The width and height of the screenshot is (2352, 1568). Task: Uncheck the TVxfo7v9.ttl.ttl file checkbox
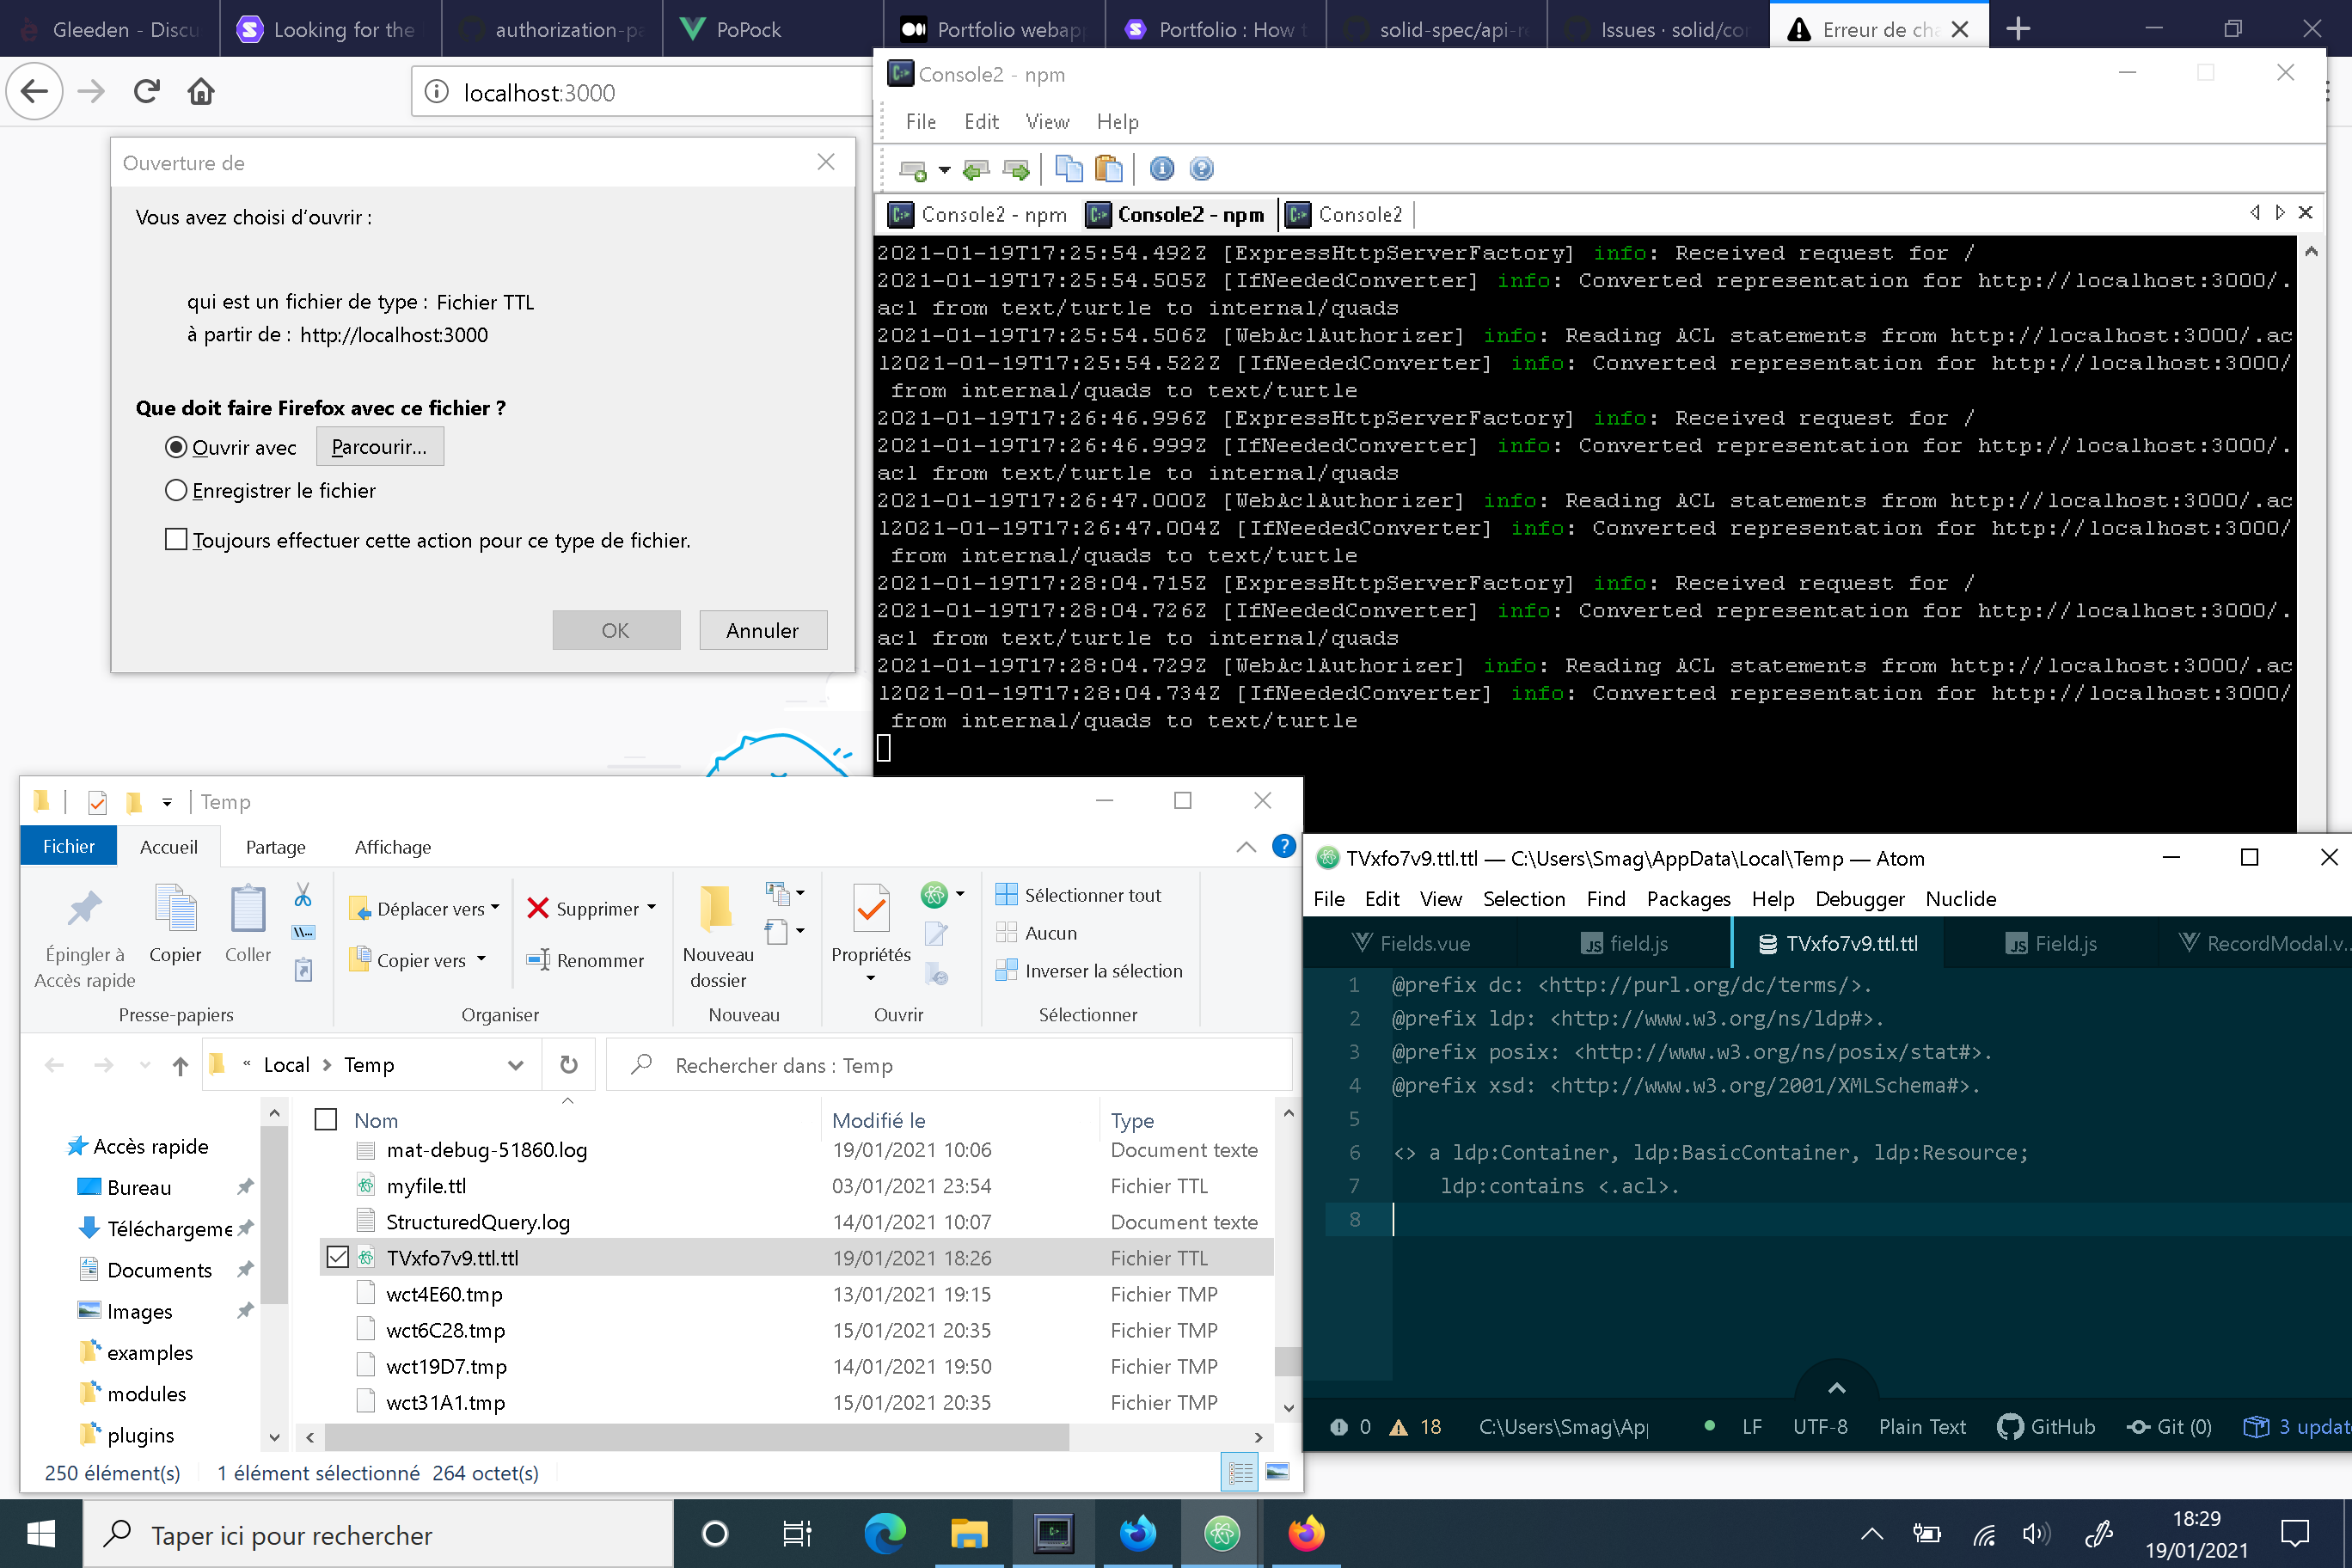pyautogui.click(x=338, y=1257)
